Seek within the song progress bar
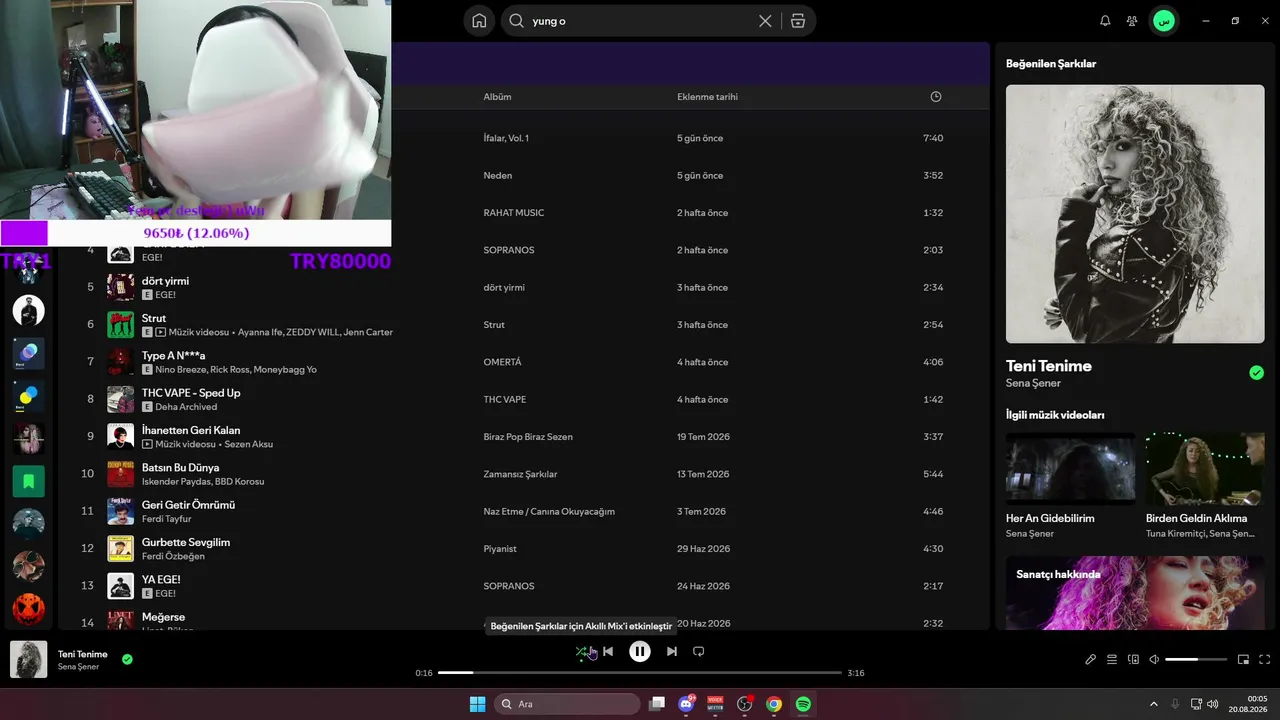This screenshot has width=1280, height=720. tap(640, 673)
